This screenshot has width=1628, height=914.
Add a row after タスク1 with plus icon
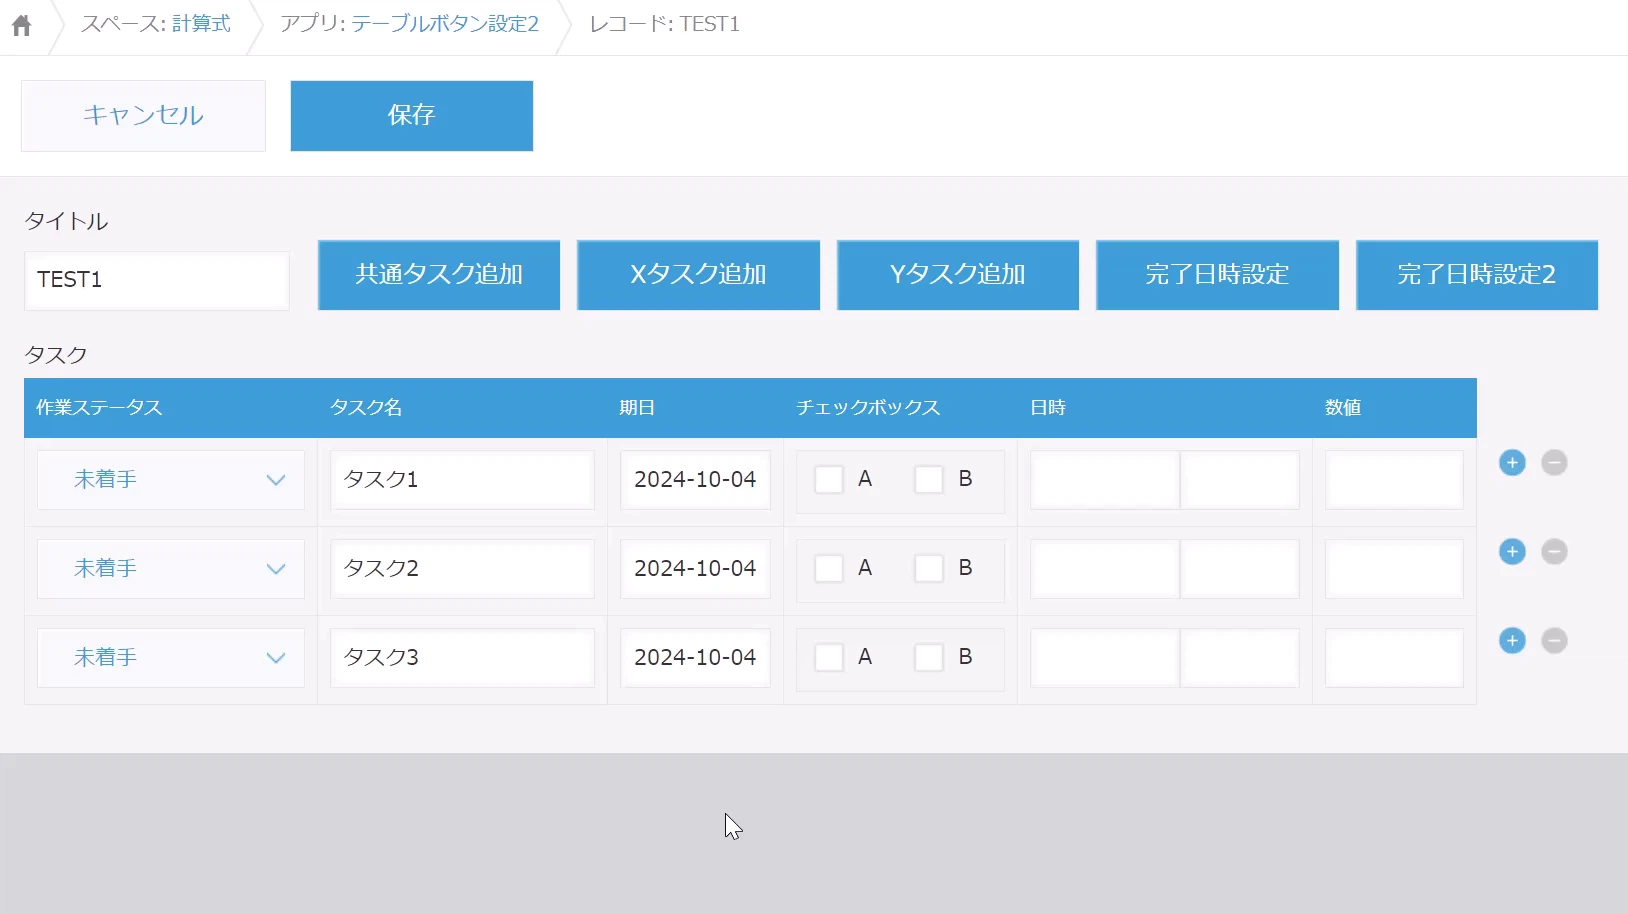pos(1512,463)
